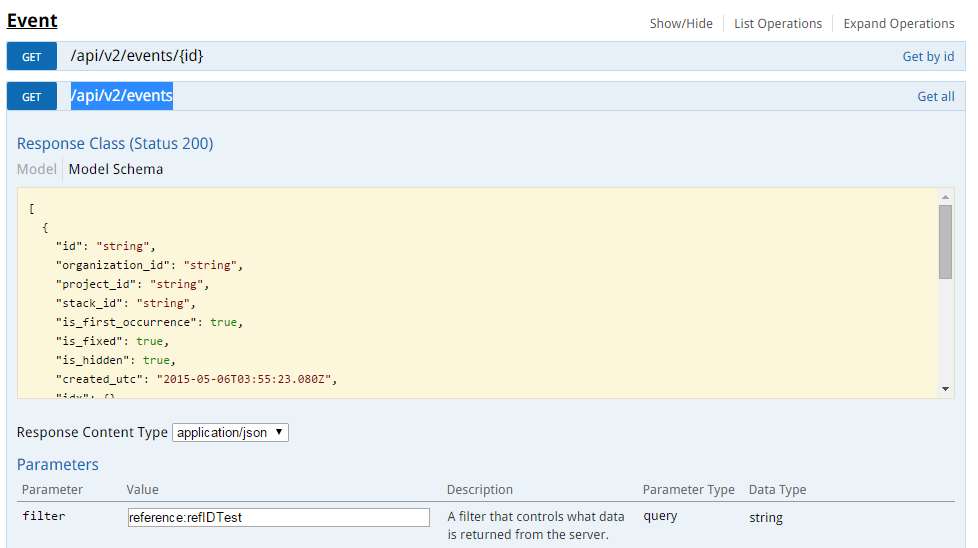Screen dimensions: 978x548
Task: Click the GET badge for /api/v2/events
Action: click(31, 97)
